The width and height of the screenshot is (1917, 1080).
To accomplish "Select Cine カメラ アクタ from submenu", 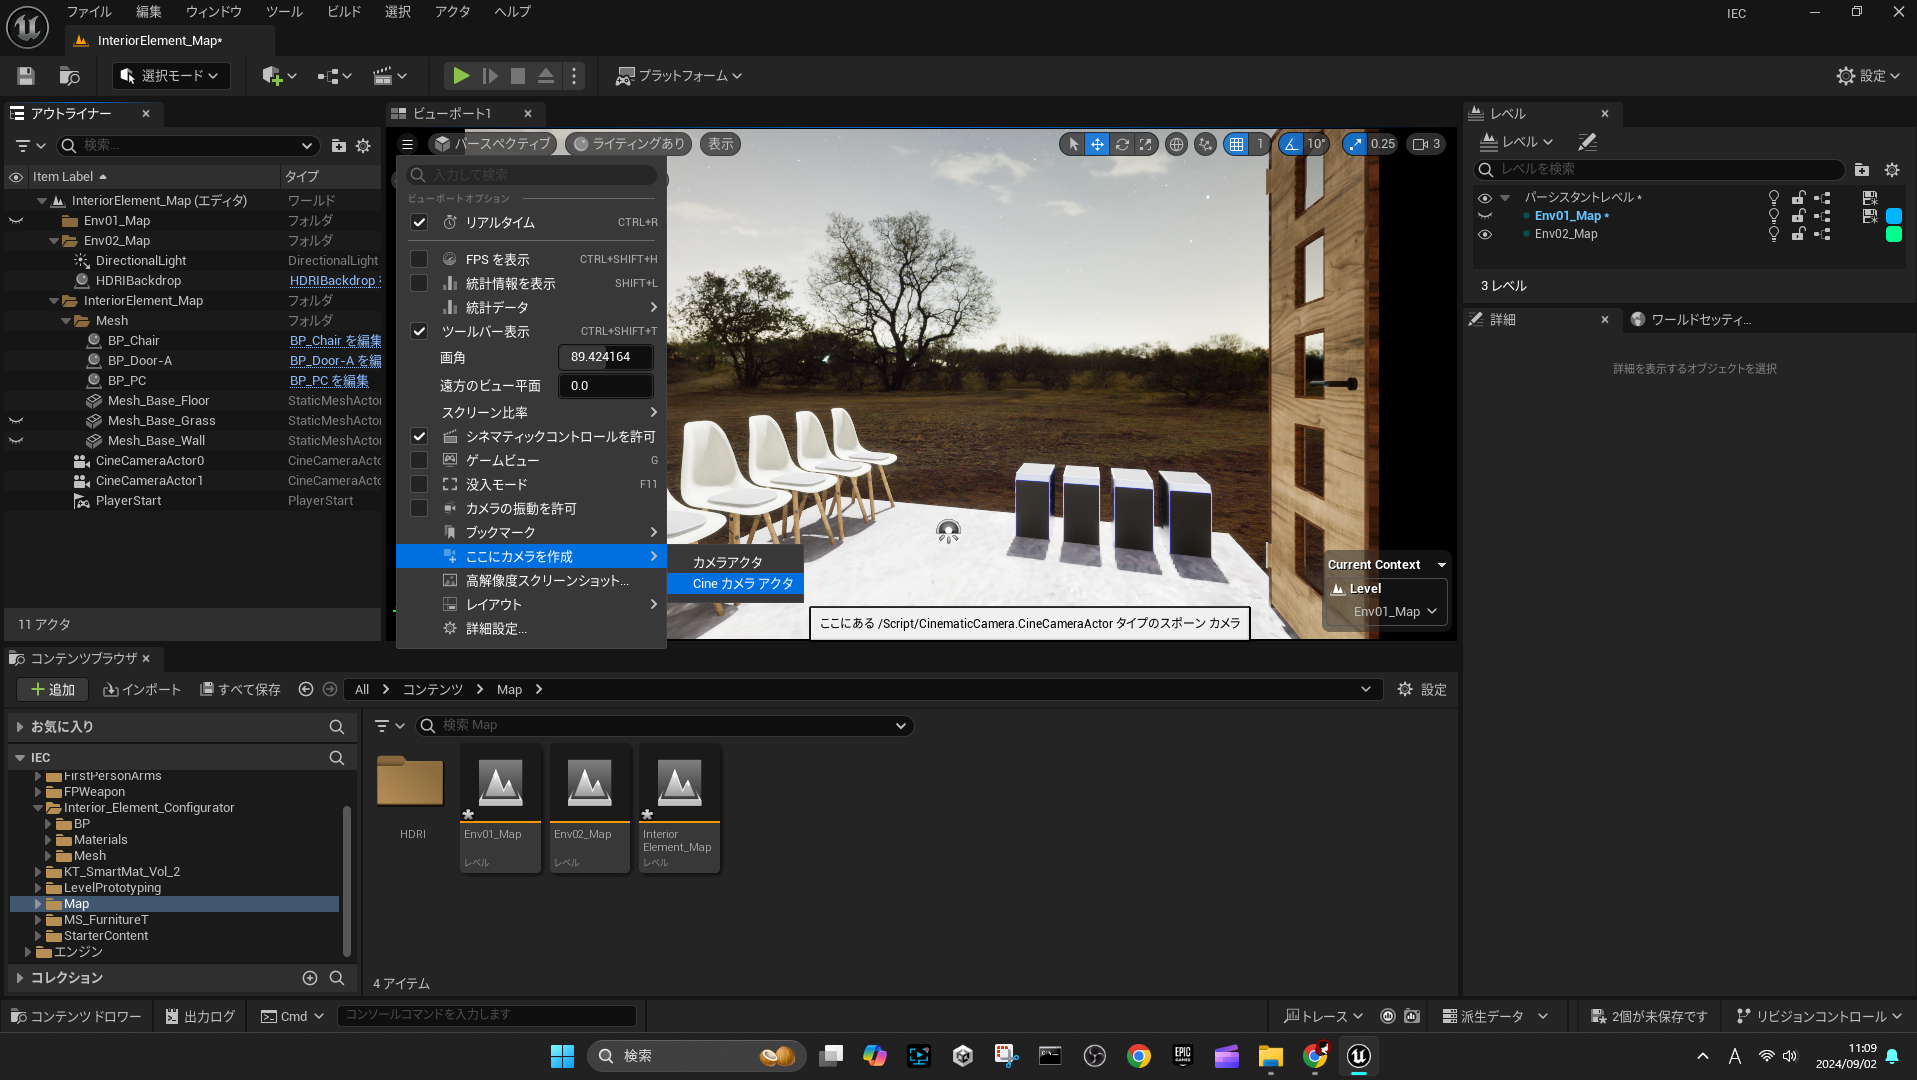I will (742, 584).
